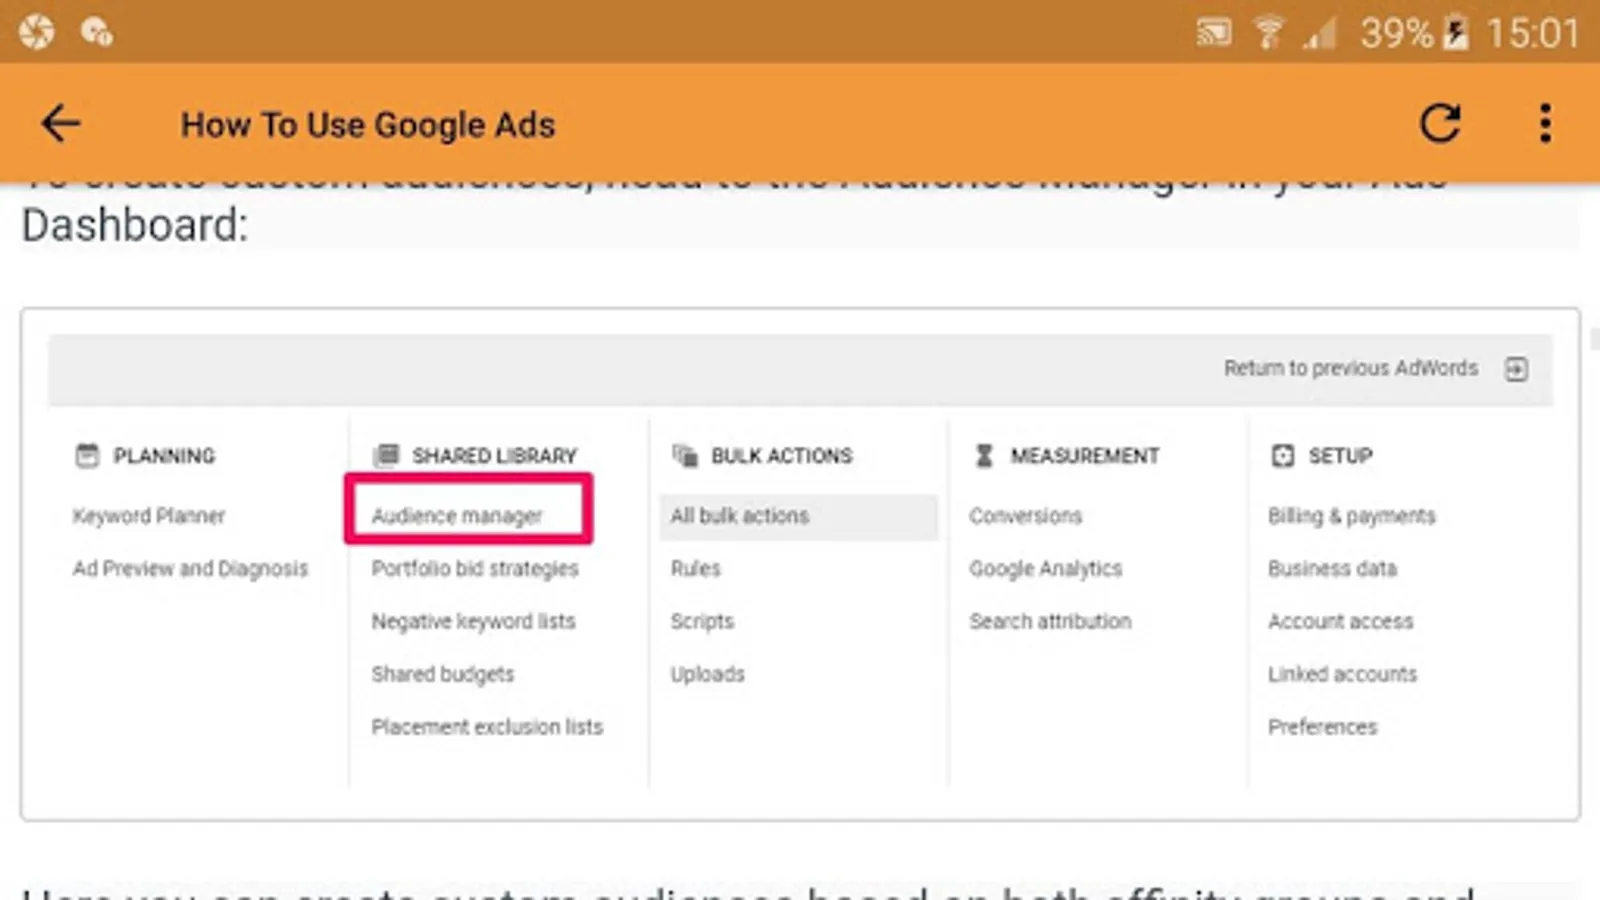This screenshot has width=1600, height=900.
Task: Select All bulk actions
Action: 799,516
